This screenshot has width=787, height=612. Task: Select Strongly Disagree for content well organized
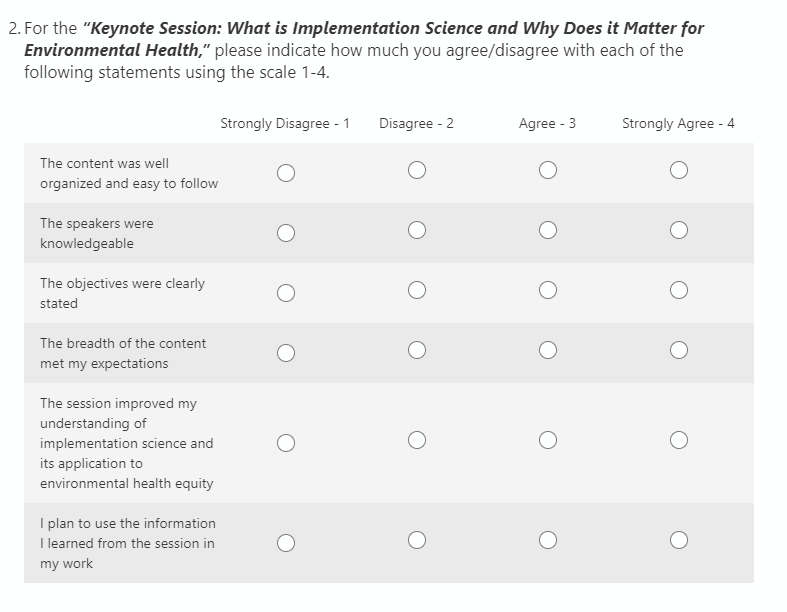(x=286, y=173)
